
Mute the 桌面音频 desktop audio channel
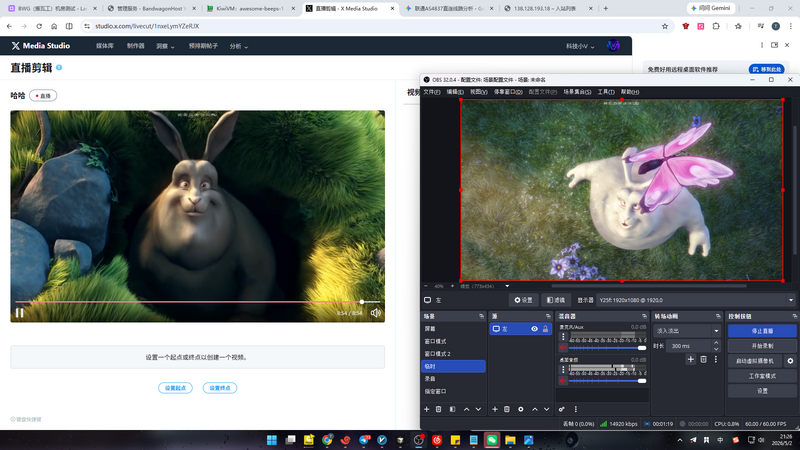click(x=563, y=381)
